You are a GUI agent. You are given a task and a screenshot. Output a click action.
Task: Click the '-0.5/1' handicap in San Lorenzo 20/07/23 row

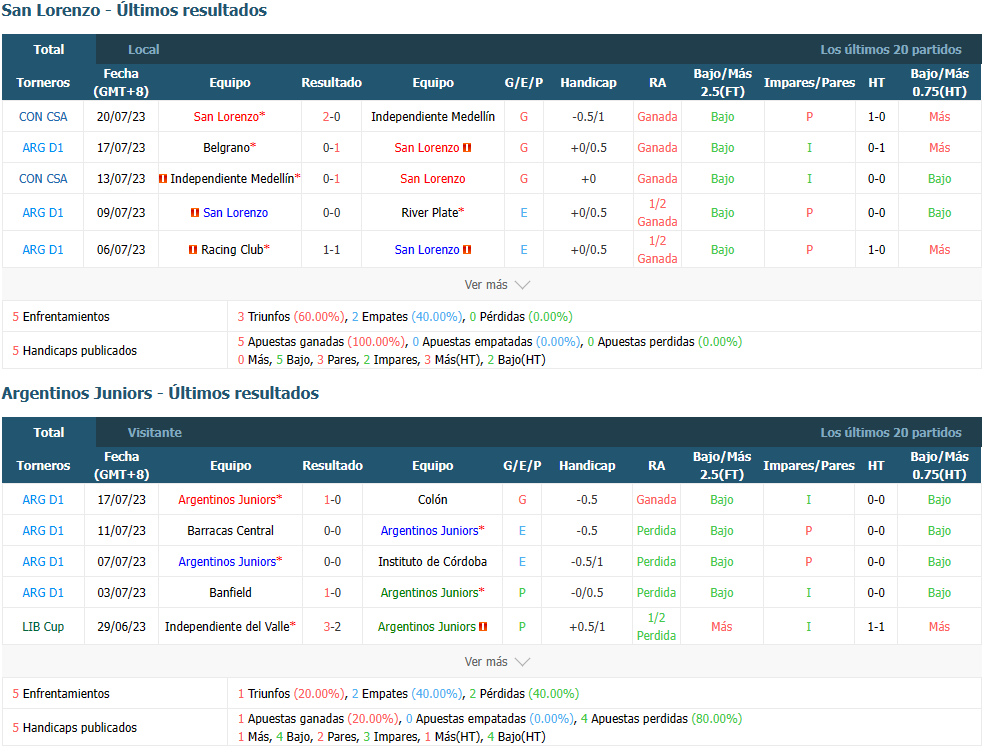pyautogui.click(x=589, y=116)
